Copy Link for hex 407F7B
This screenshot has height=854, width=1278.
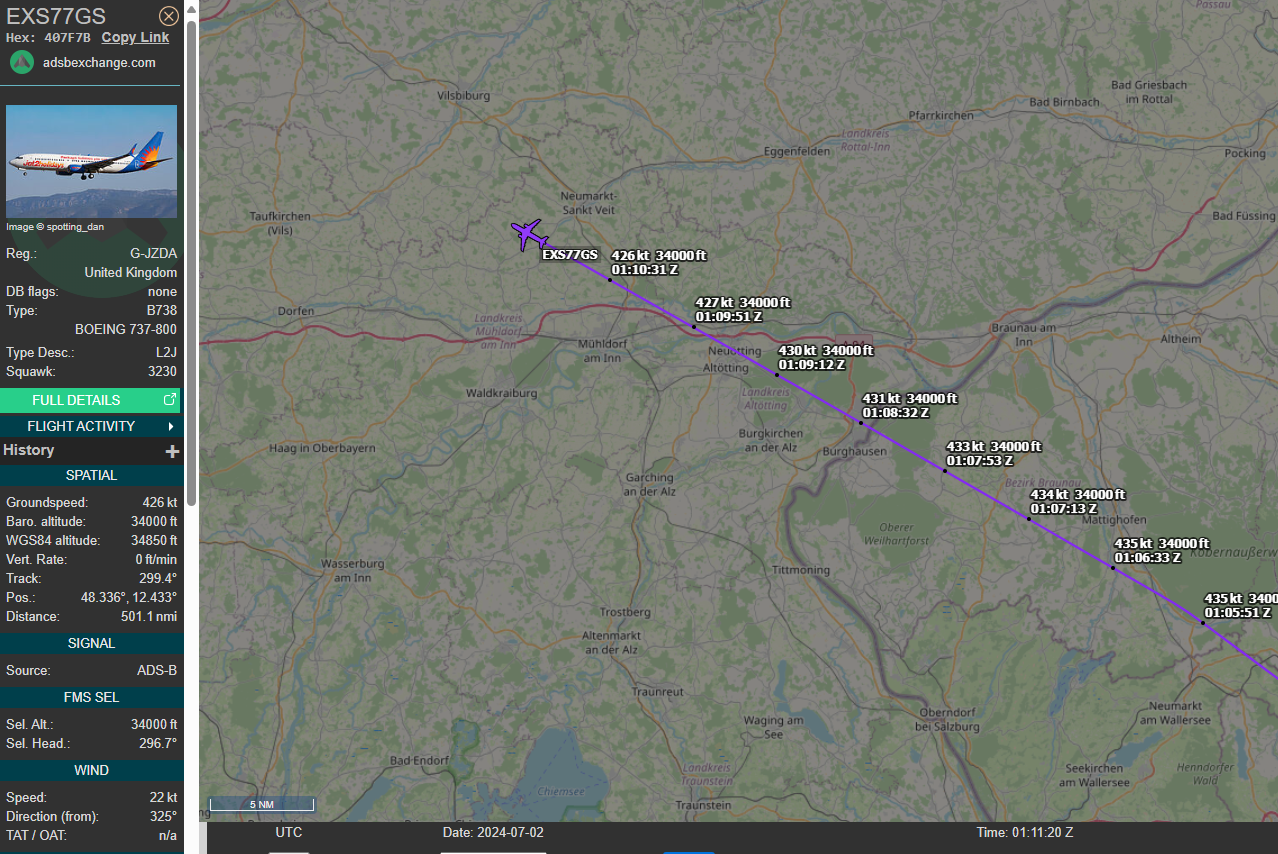135,37
